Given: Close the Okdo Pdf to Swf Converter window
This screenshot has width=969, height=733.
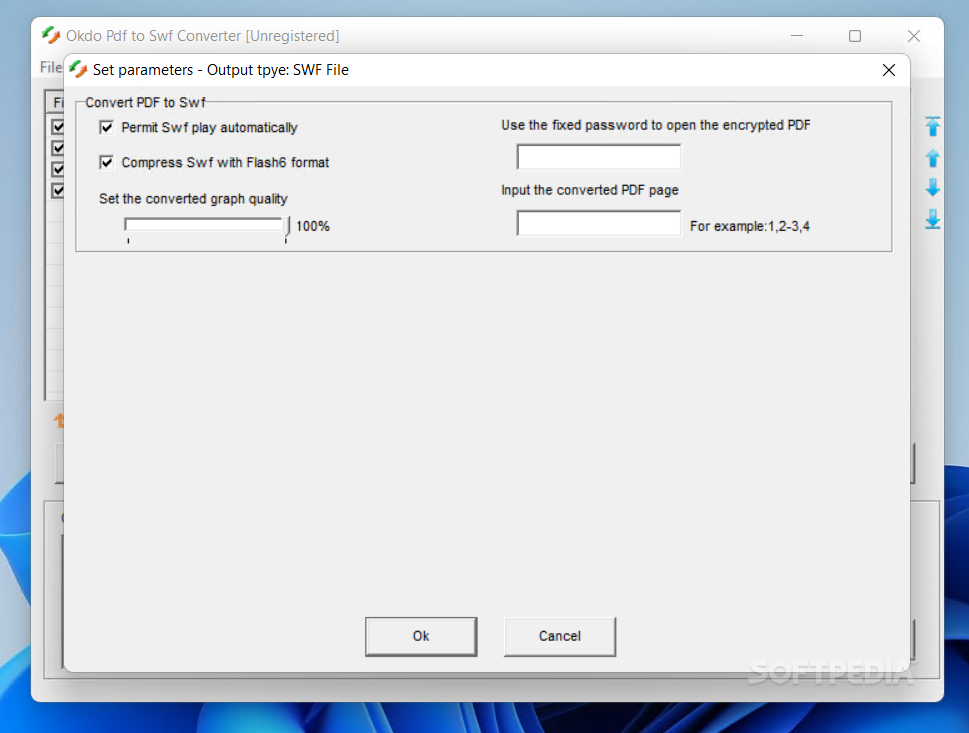Looking at the screenshot, I should [x=913, y=36].
